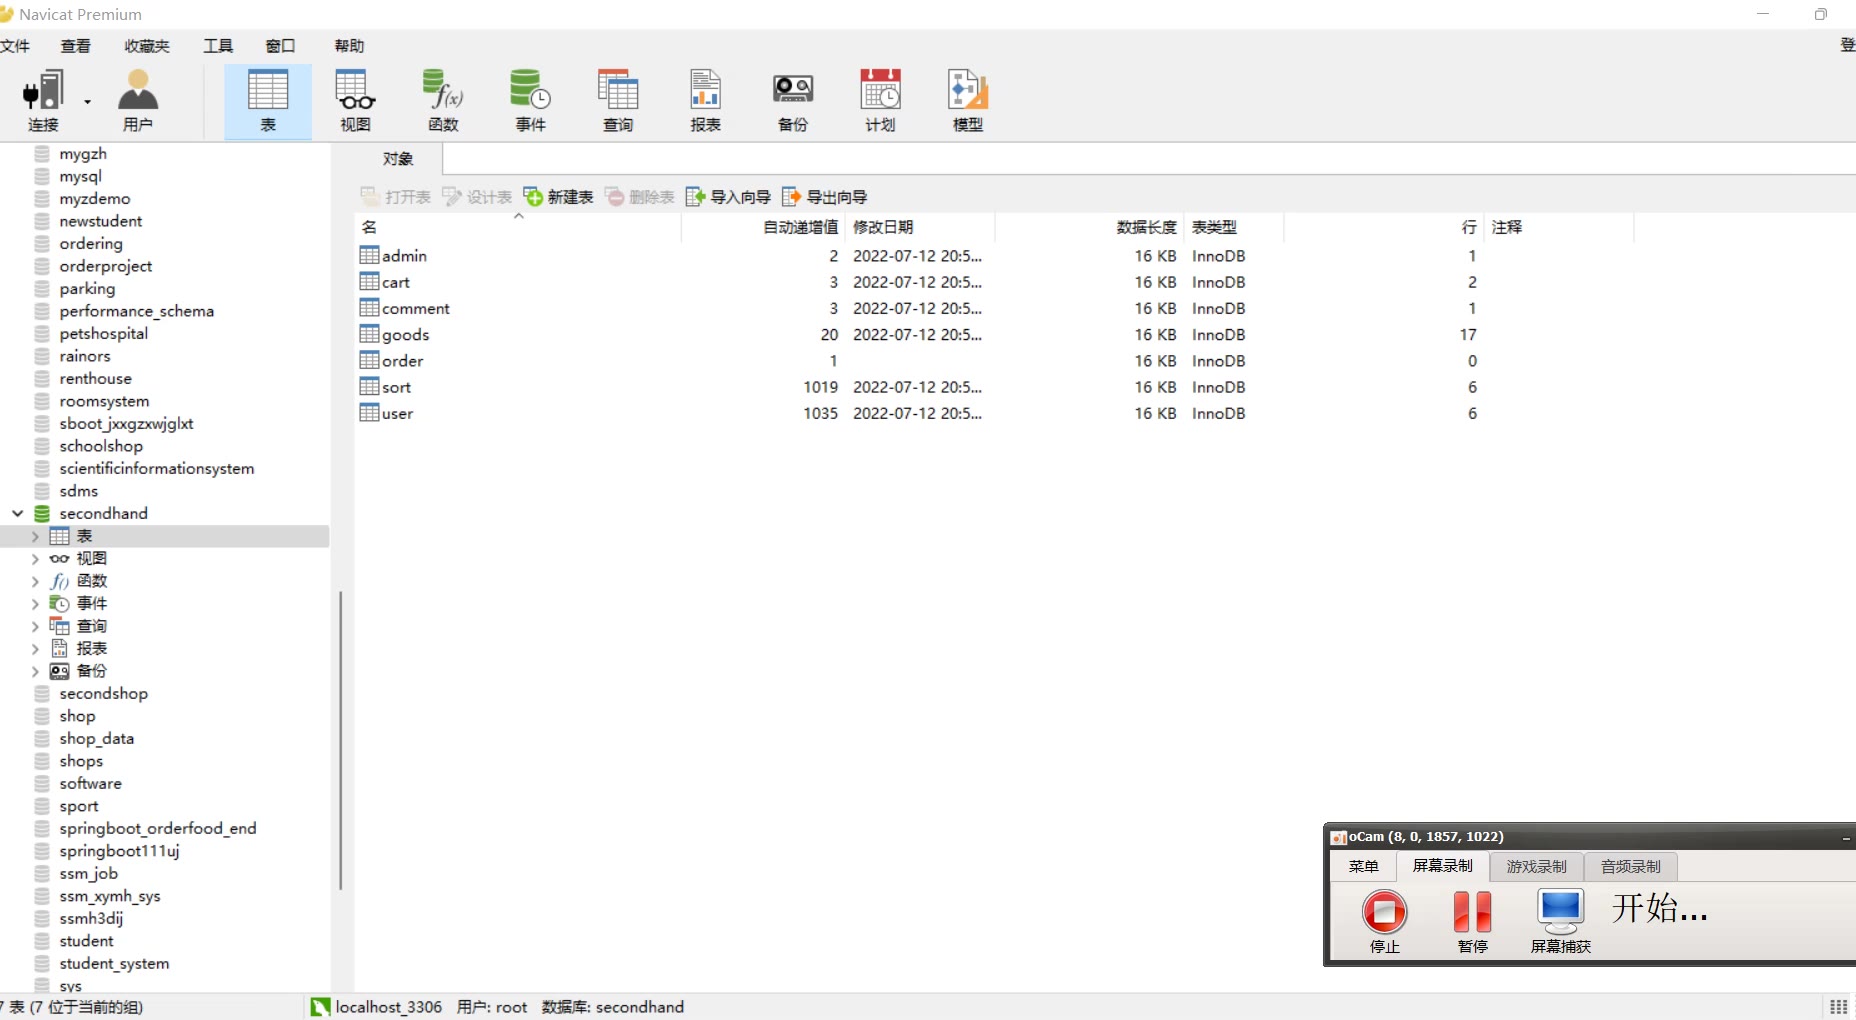
Task: Select the order table icon
Action: (369, 360)
